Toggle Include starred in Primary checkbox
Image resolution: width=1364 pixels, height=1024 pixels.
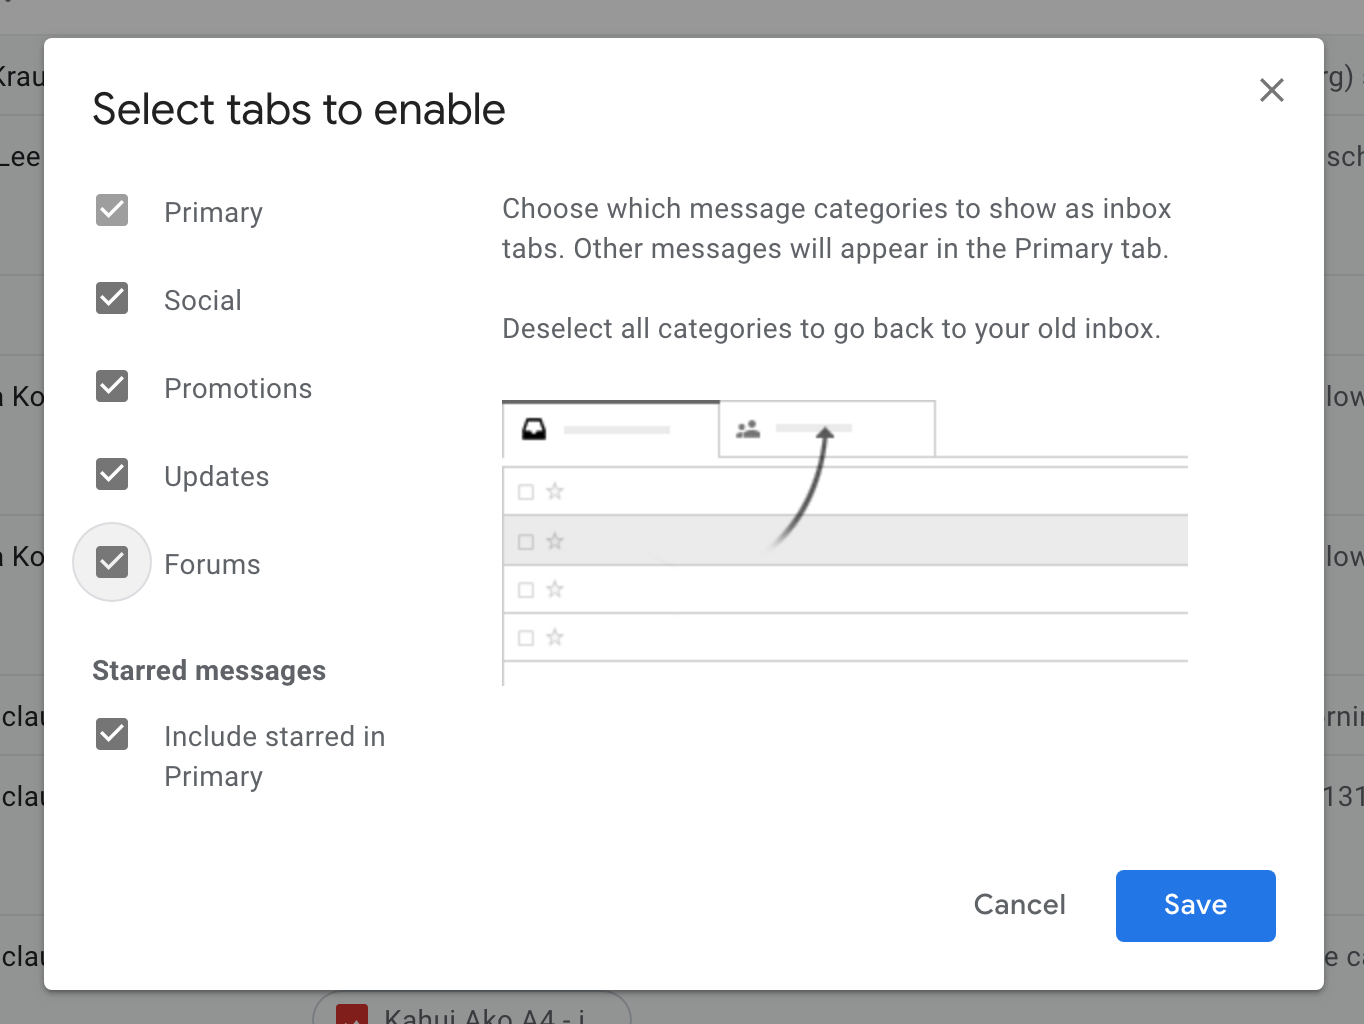112,734
